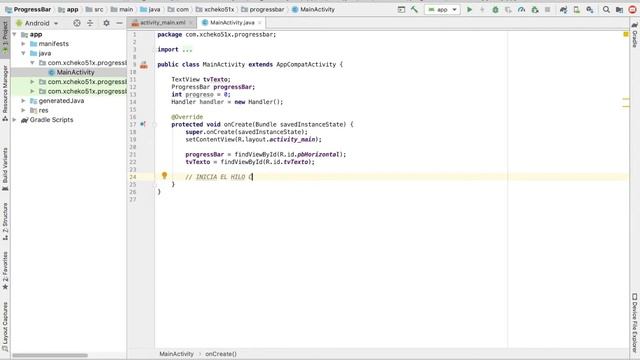Click Run with Coverage icon
The height and width of the screenshot is (360, 640).
tap(508, 9)
